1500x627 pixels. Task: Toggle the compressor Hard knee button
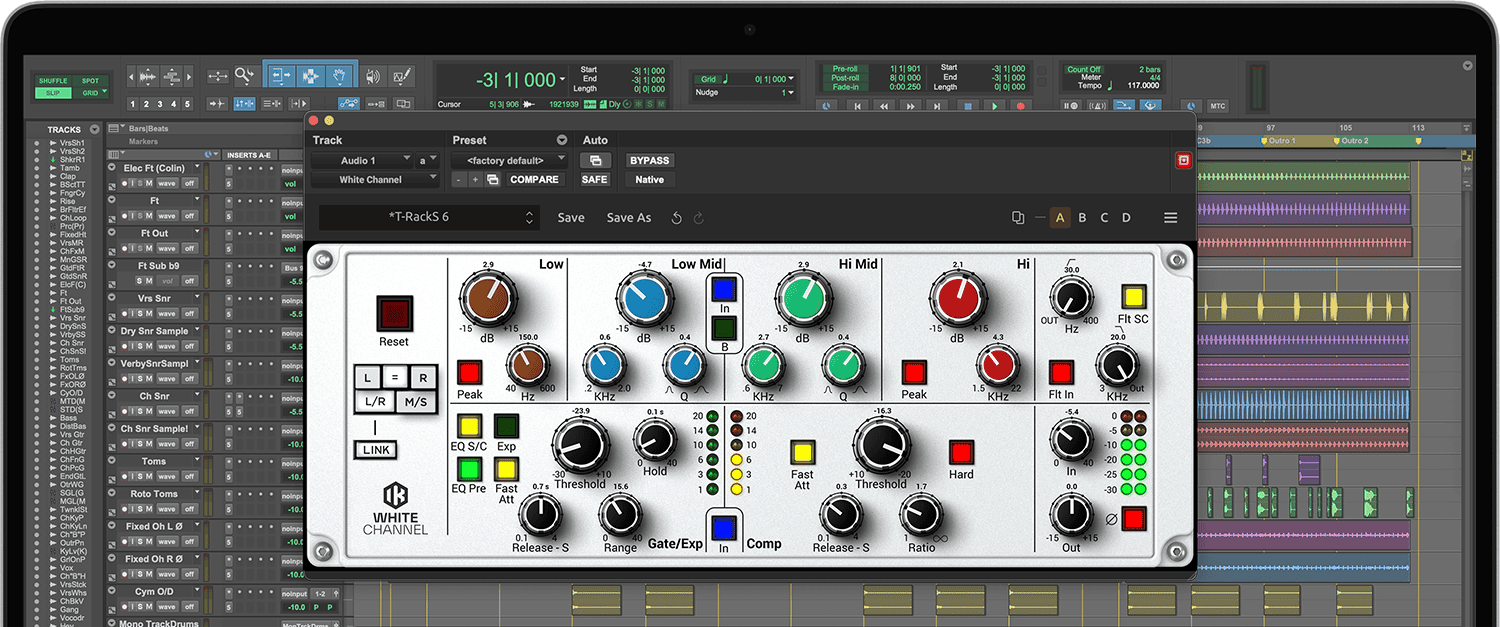961,452
